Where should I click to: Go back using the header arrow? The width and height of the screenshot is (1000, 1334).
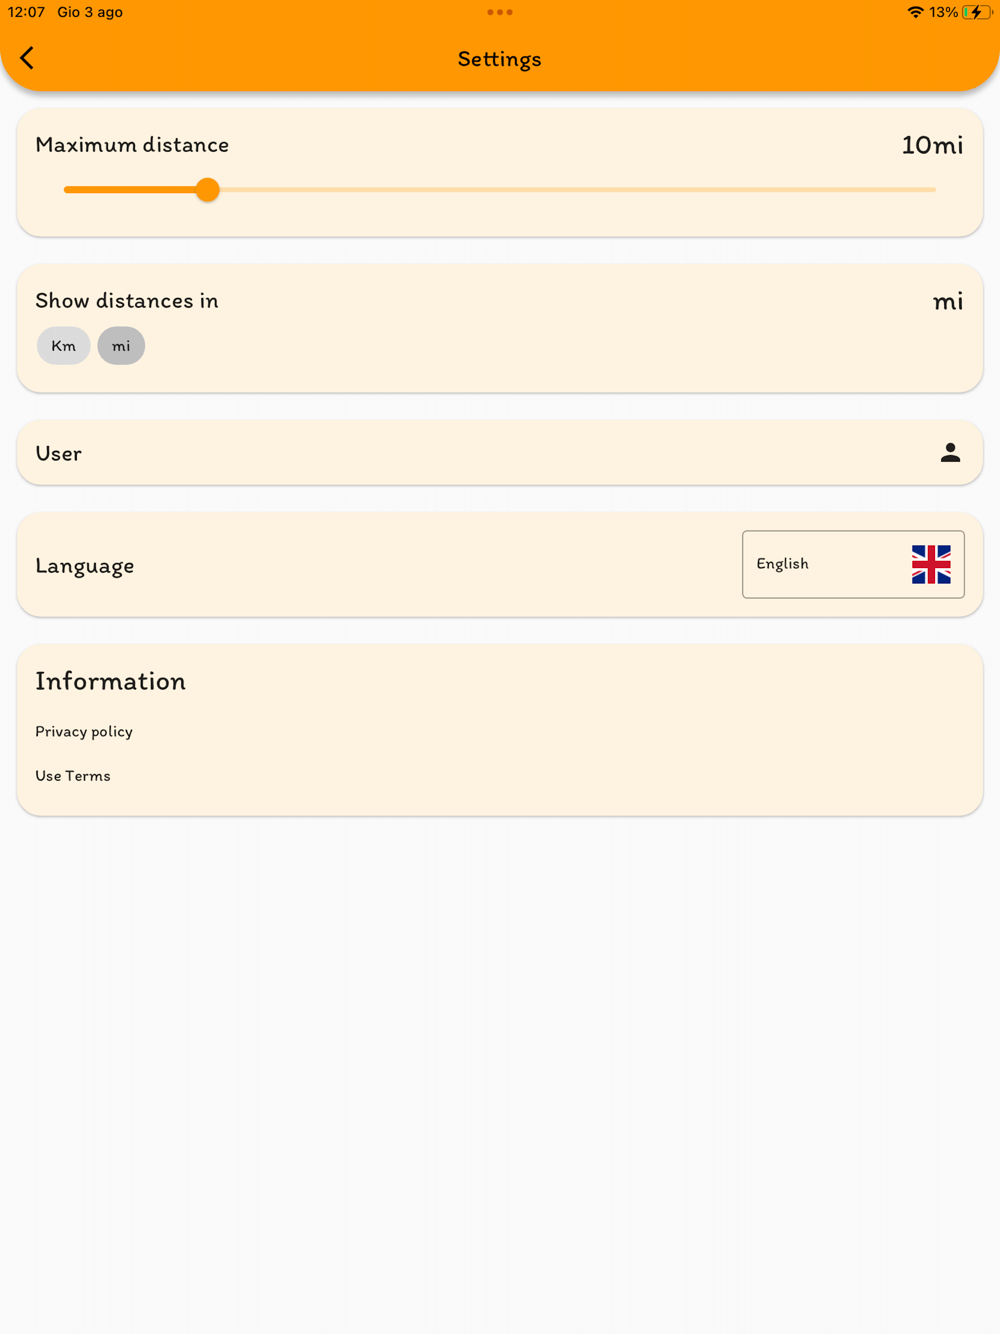pyautogui.click(x=27, y=58)
